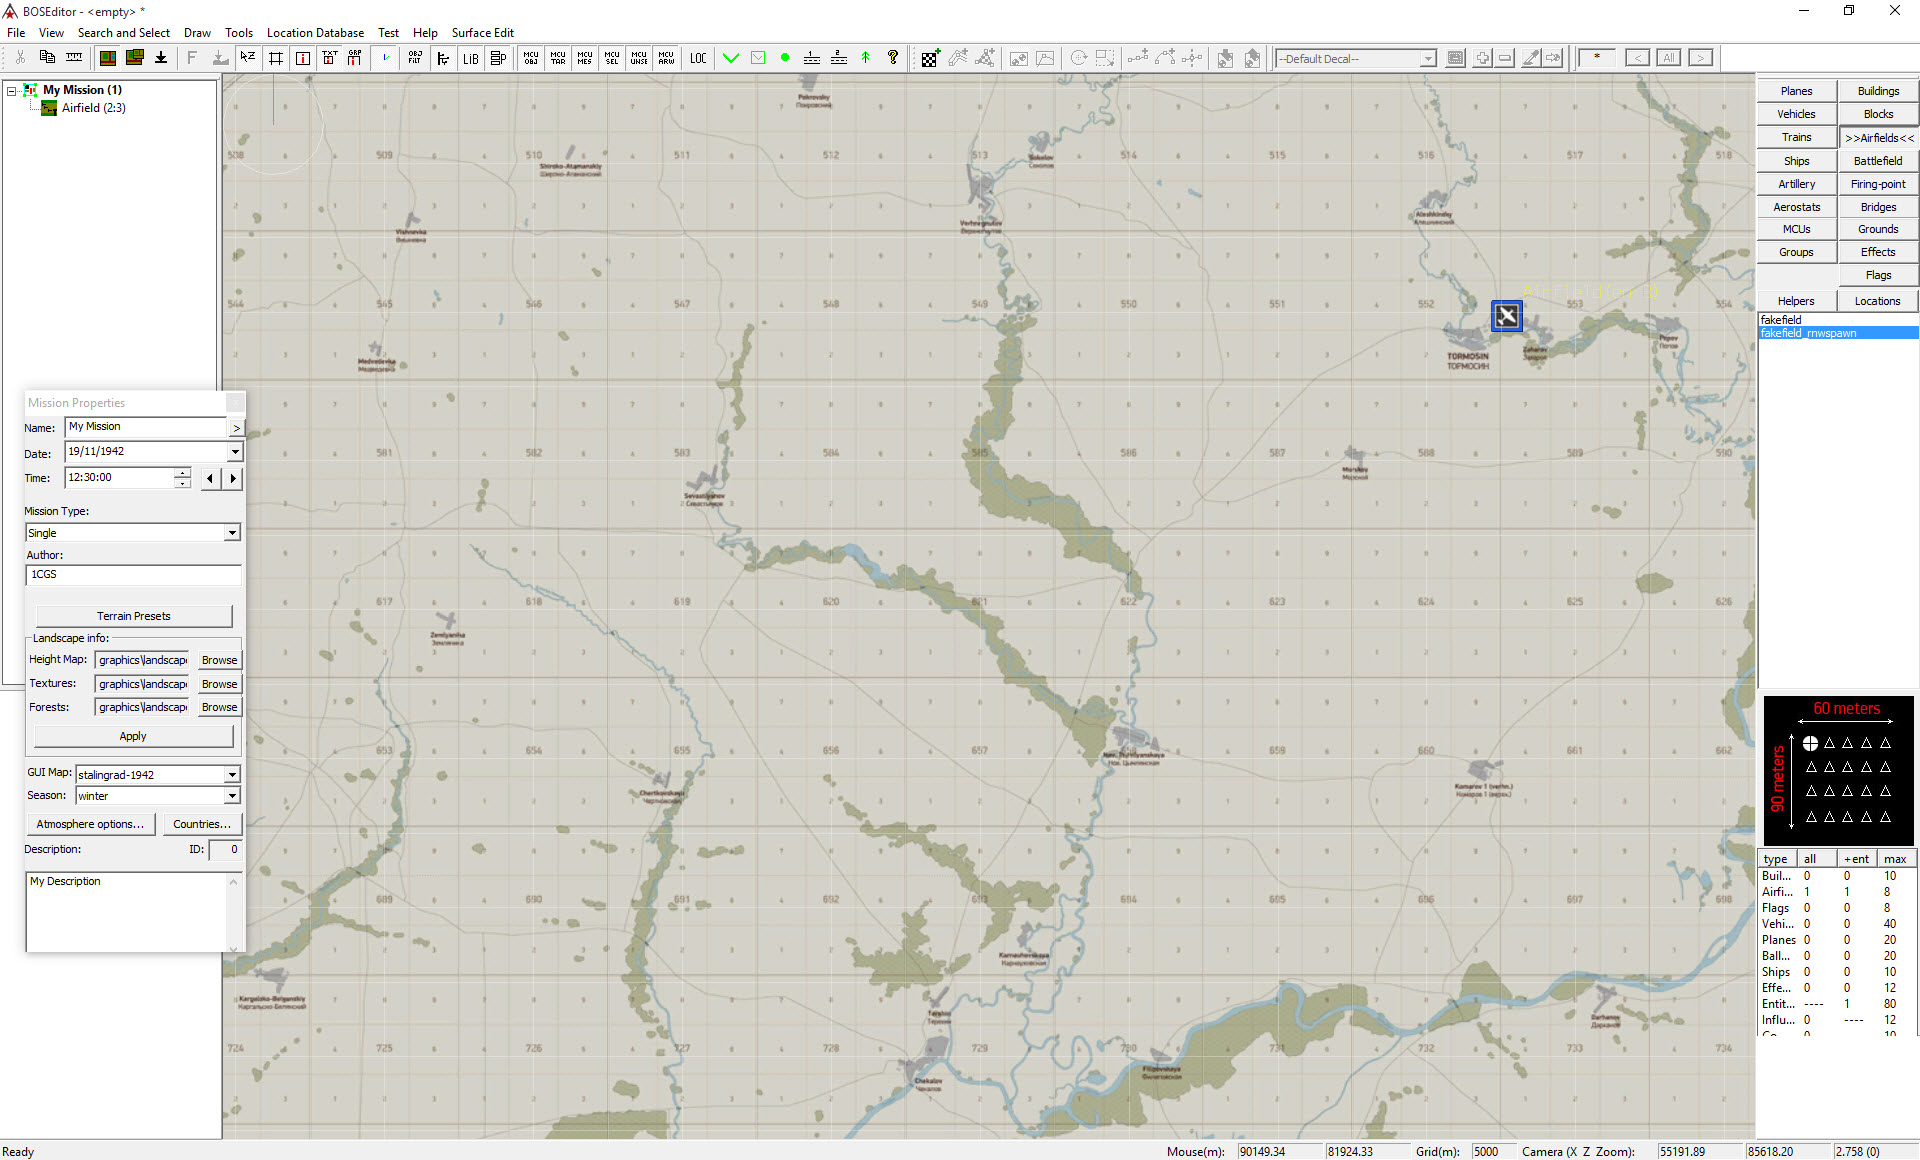Click the checkerboard plus toolbar icon
This screenshot has width=1920, height=1160.
coord(930,58)
